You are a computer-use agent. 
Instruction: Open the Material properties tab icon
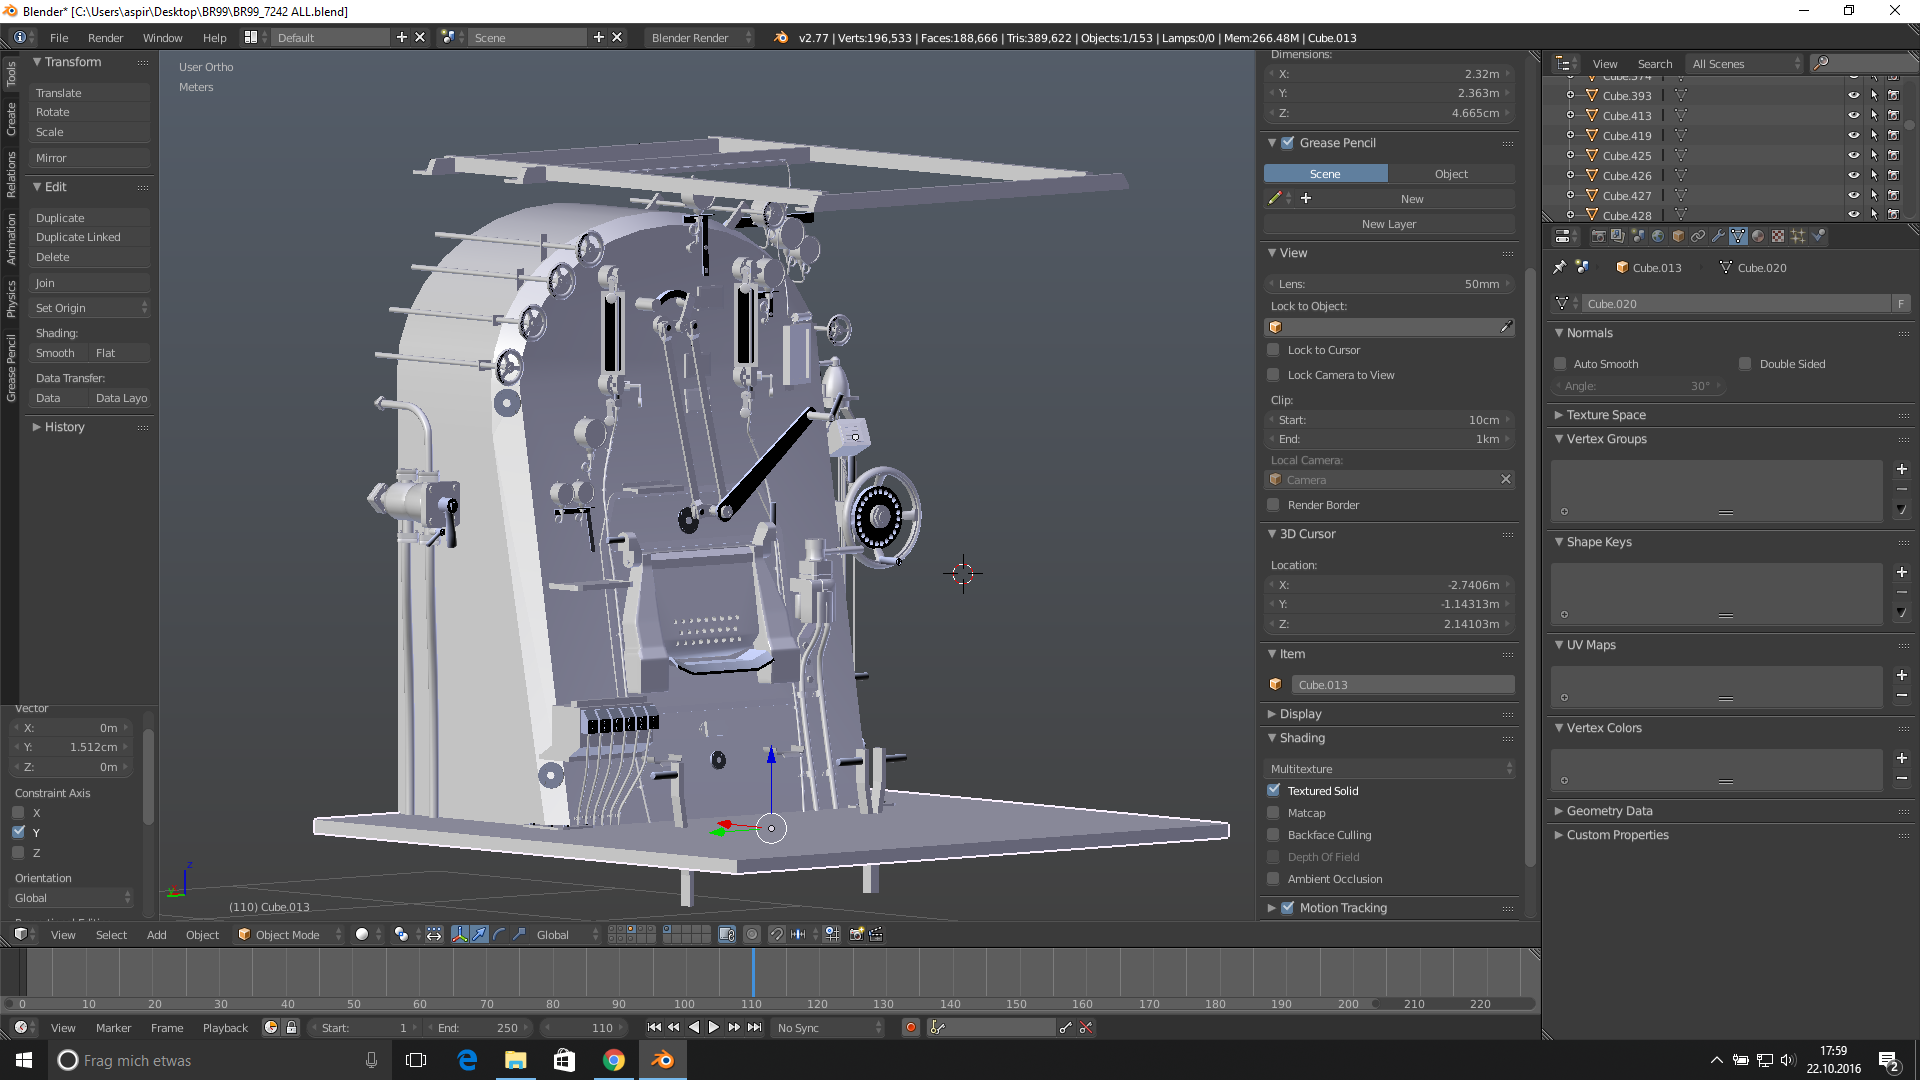tap(1758, 236)
